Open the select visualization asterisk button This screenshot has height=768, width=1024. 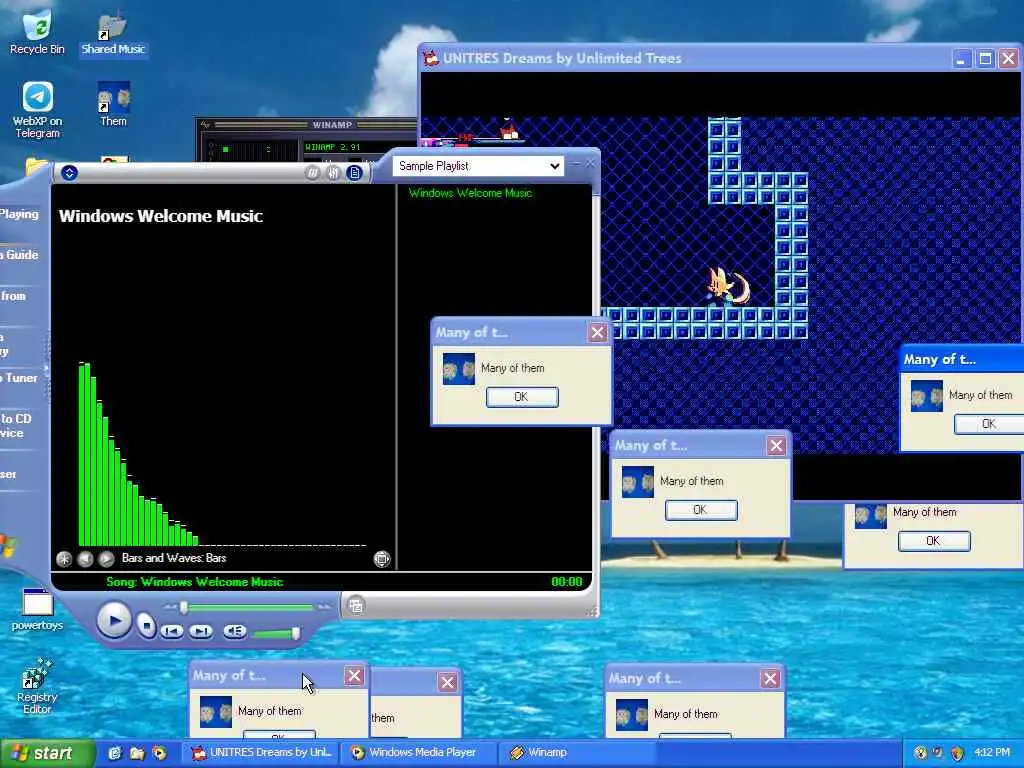pyautogui.click(x=64, y=558)
